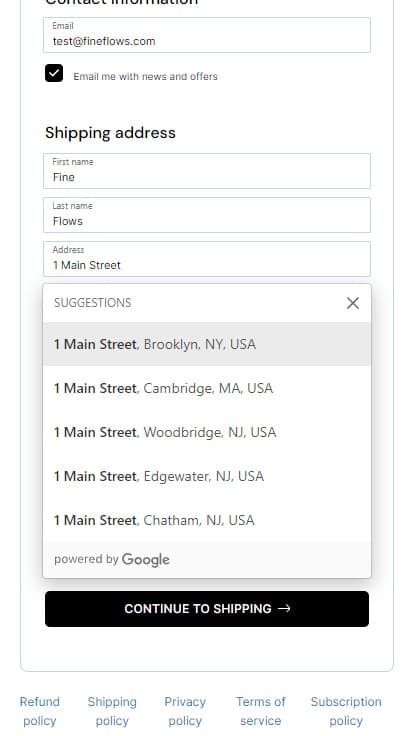View the Privacy policy link
This screenshot has height=736, width=414.
pyautogui.click(x=185, y=711)
